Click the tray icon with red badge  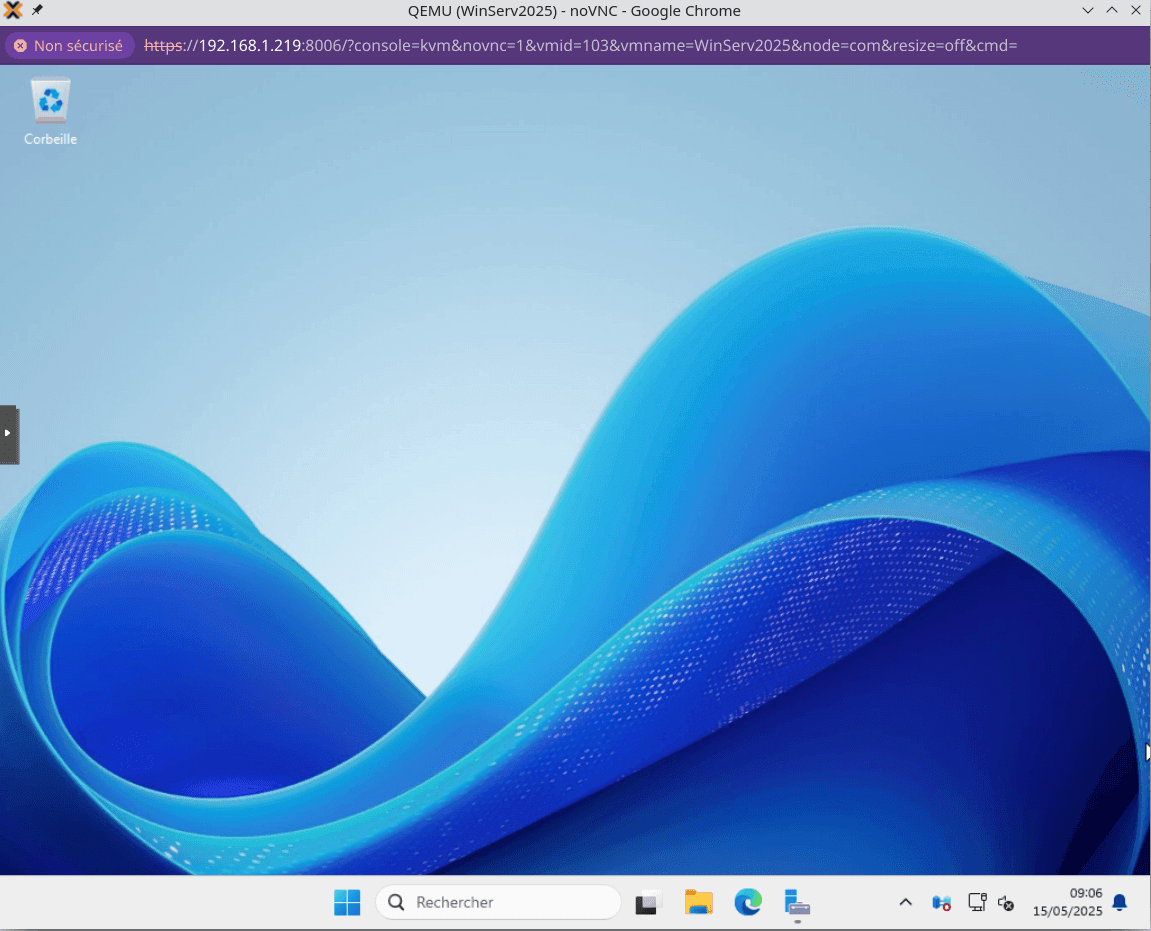pyautogui.click(x=941, y=902)
